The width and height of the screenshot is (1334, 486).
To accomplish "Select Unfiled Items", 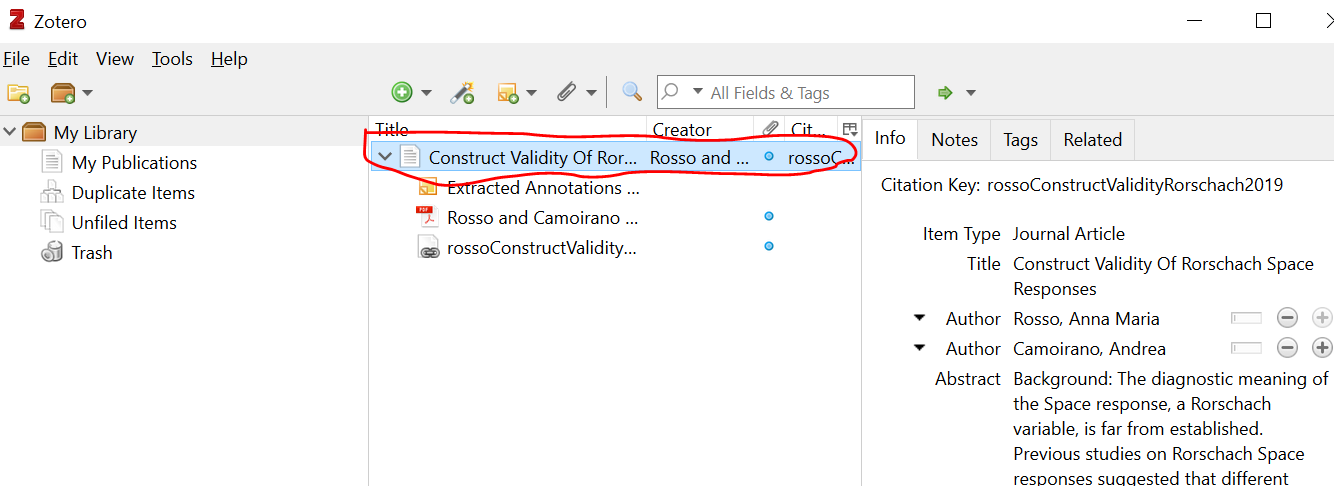I will point(124,222).
